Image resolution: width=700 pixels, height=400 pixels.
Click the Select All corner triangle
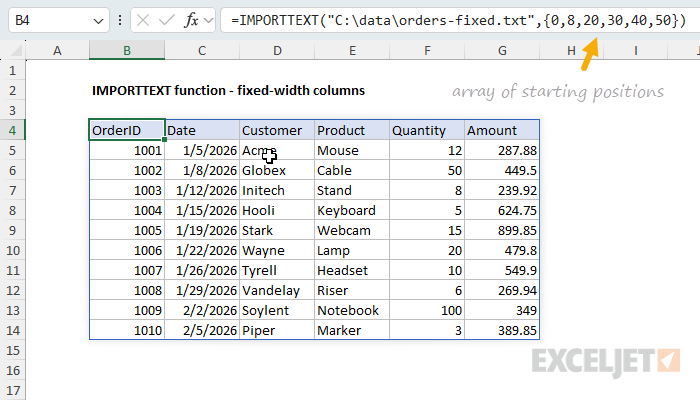click(x=16, y=51)
